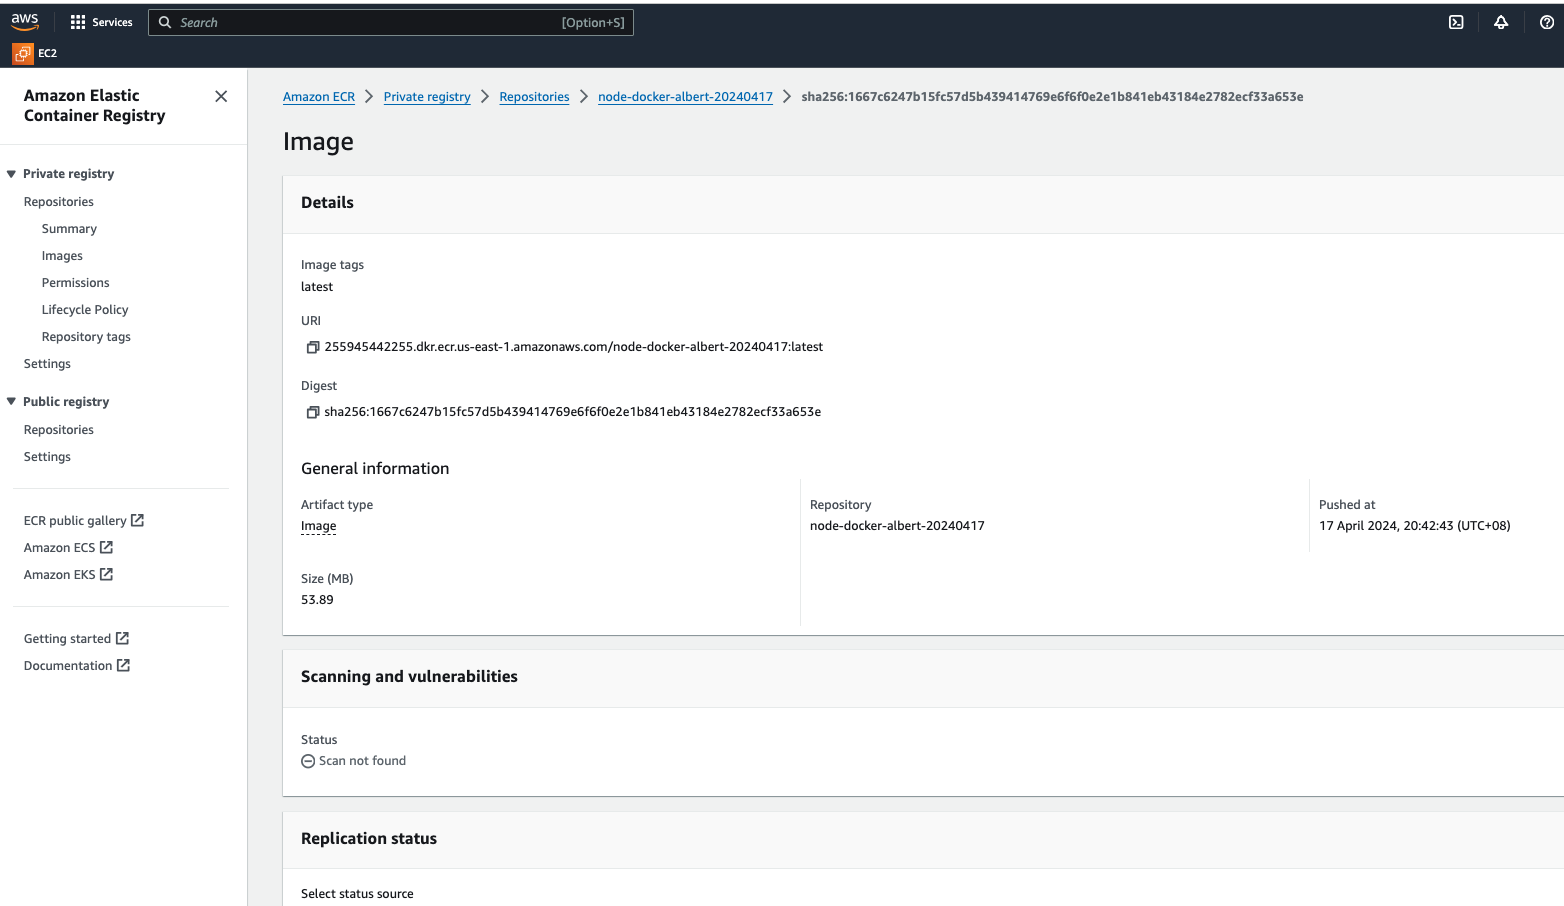Select the repository name under General information
This screenshot has height=906, width=1564.
897,526
